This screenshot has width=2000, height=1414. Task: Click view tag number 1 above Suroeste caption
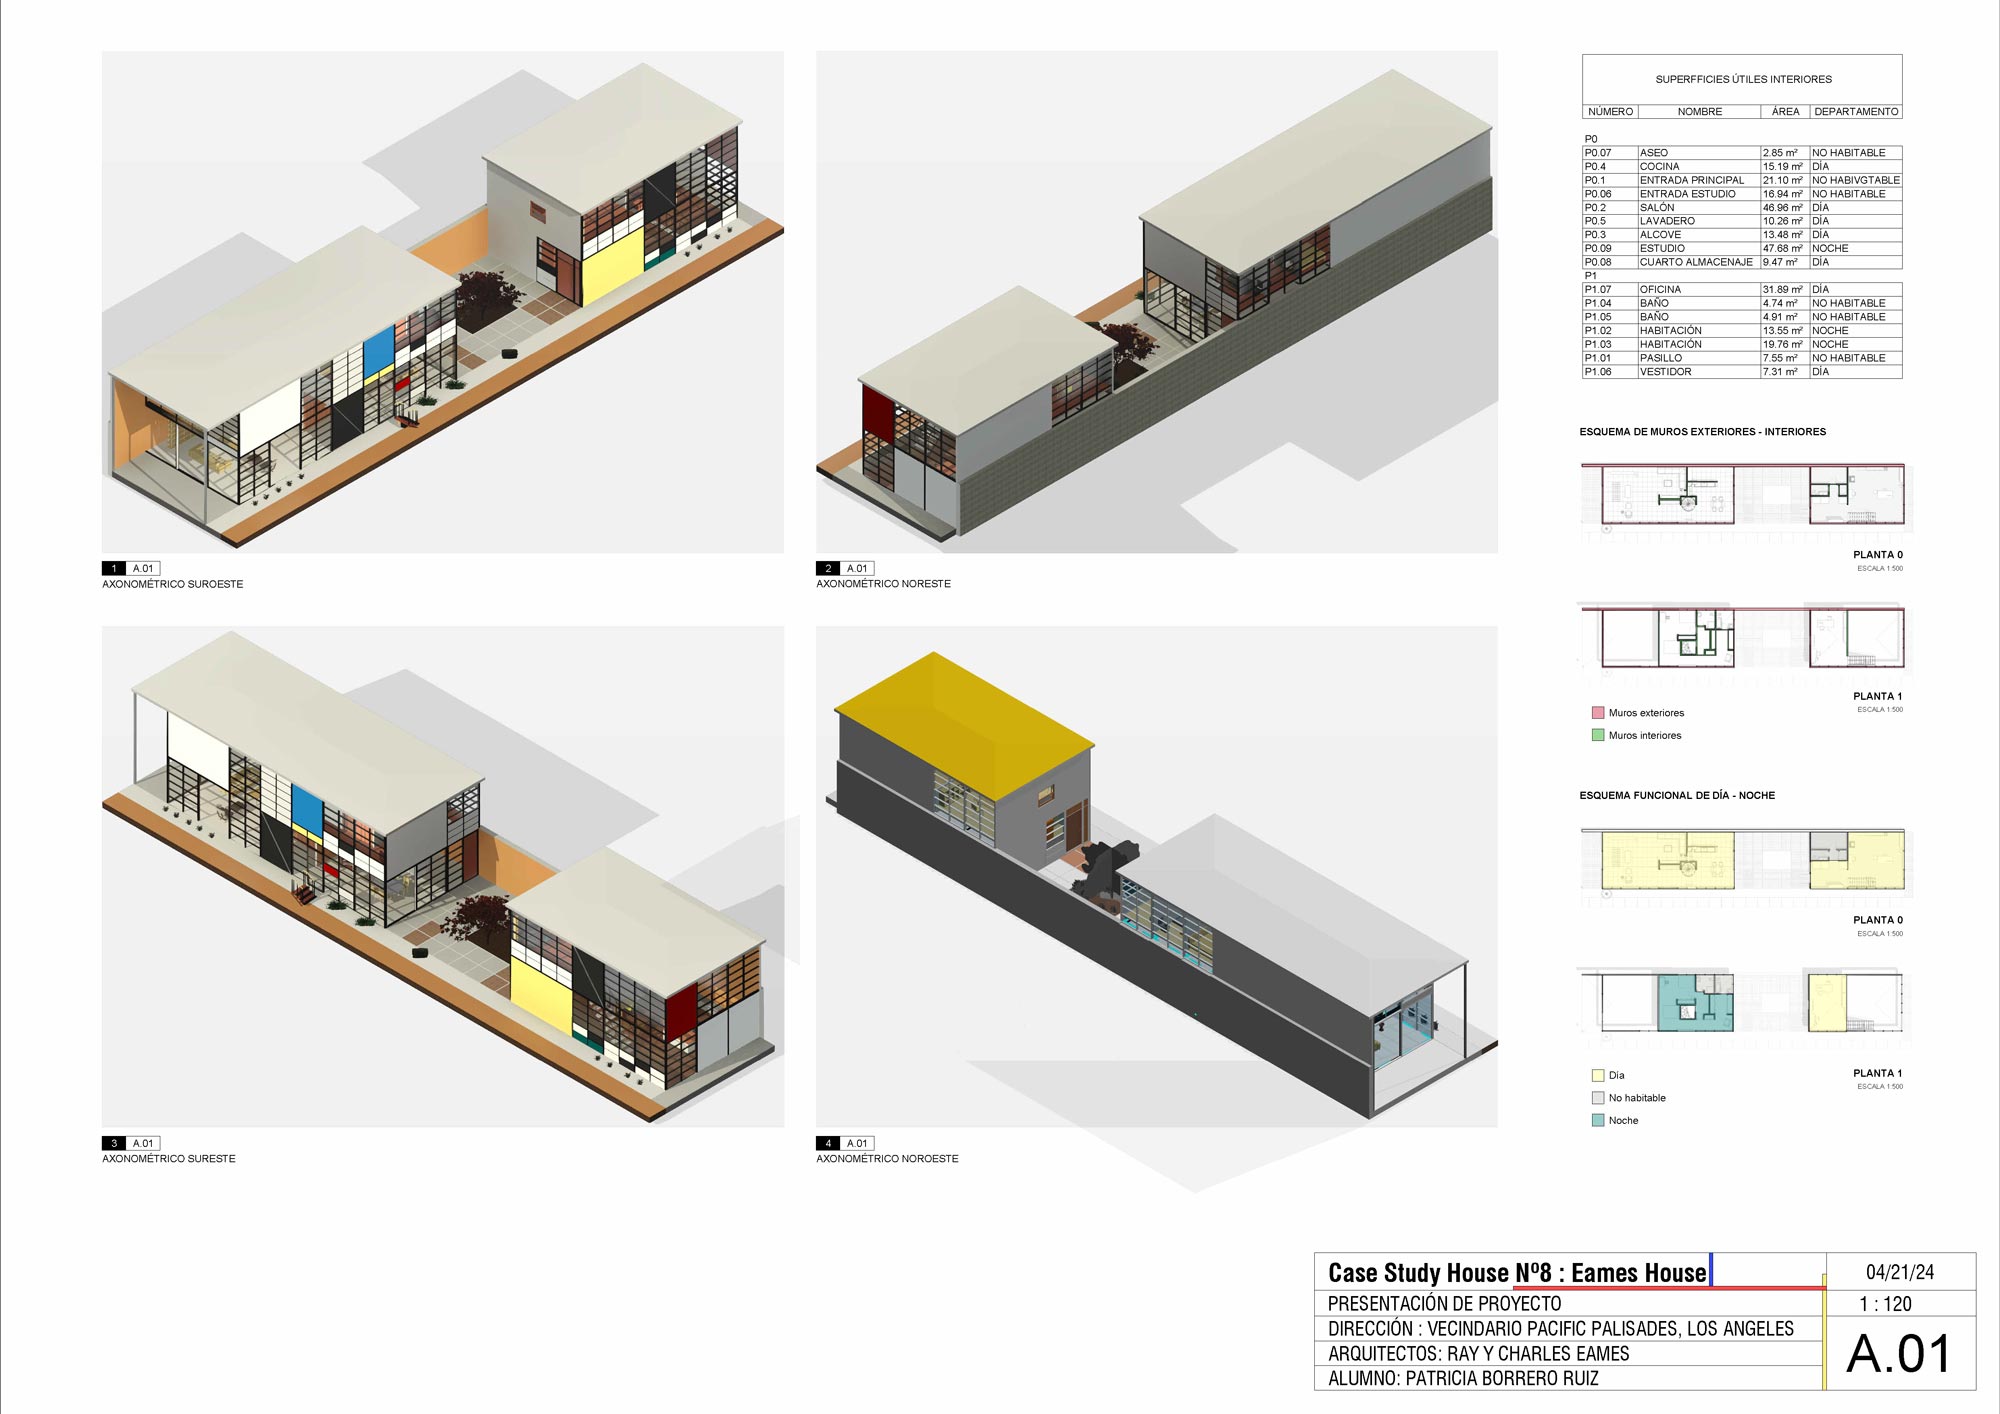114,568
